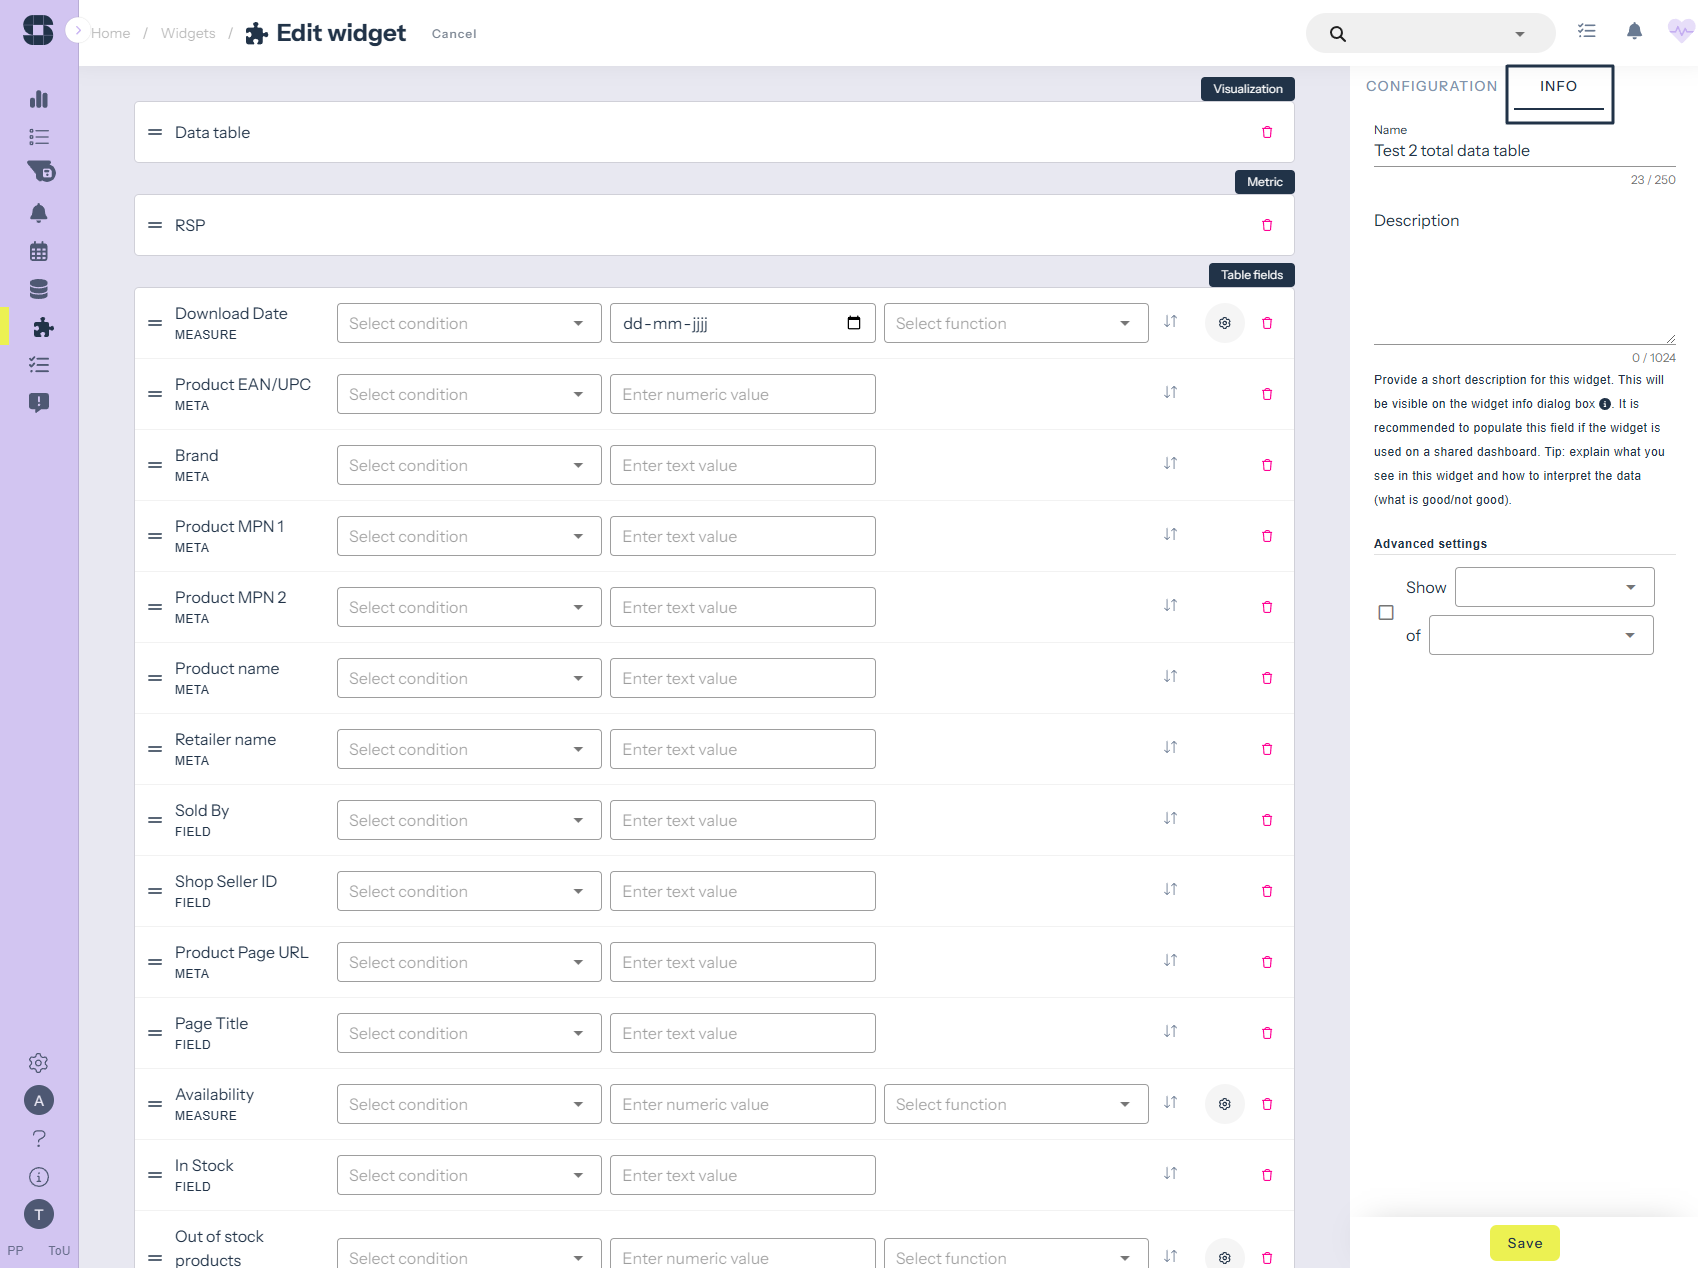Delete the RSP metric row
This screenshot has width=1698, height=1268.
tap(1267, 225)
